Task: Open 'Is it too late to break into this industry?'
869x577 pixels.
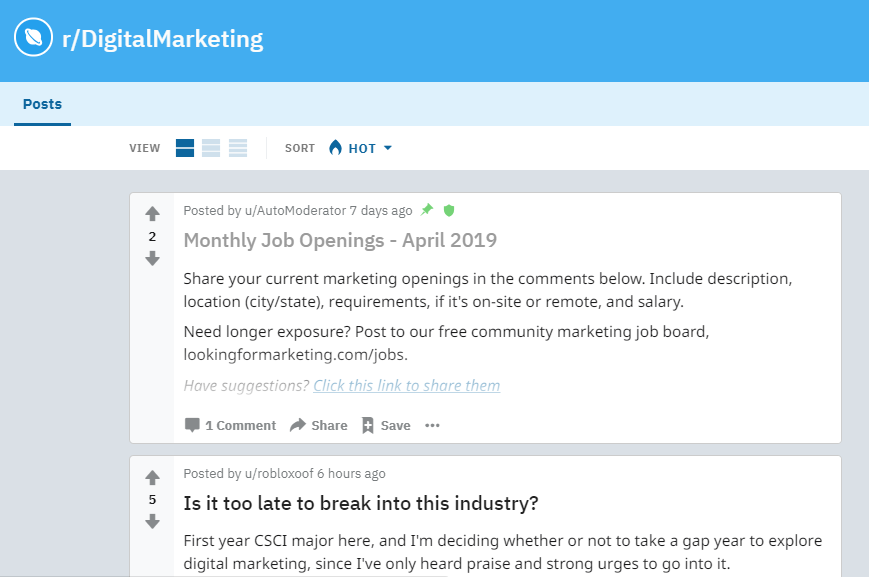Action: pos(361,503)
